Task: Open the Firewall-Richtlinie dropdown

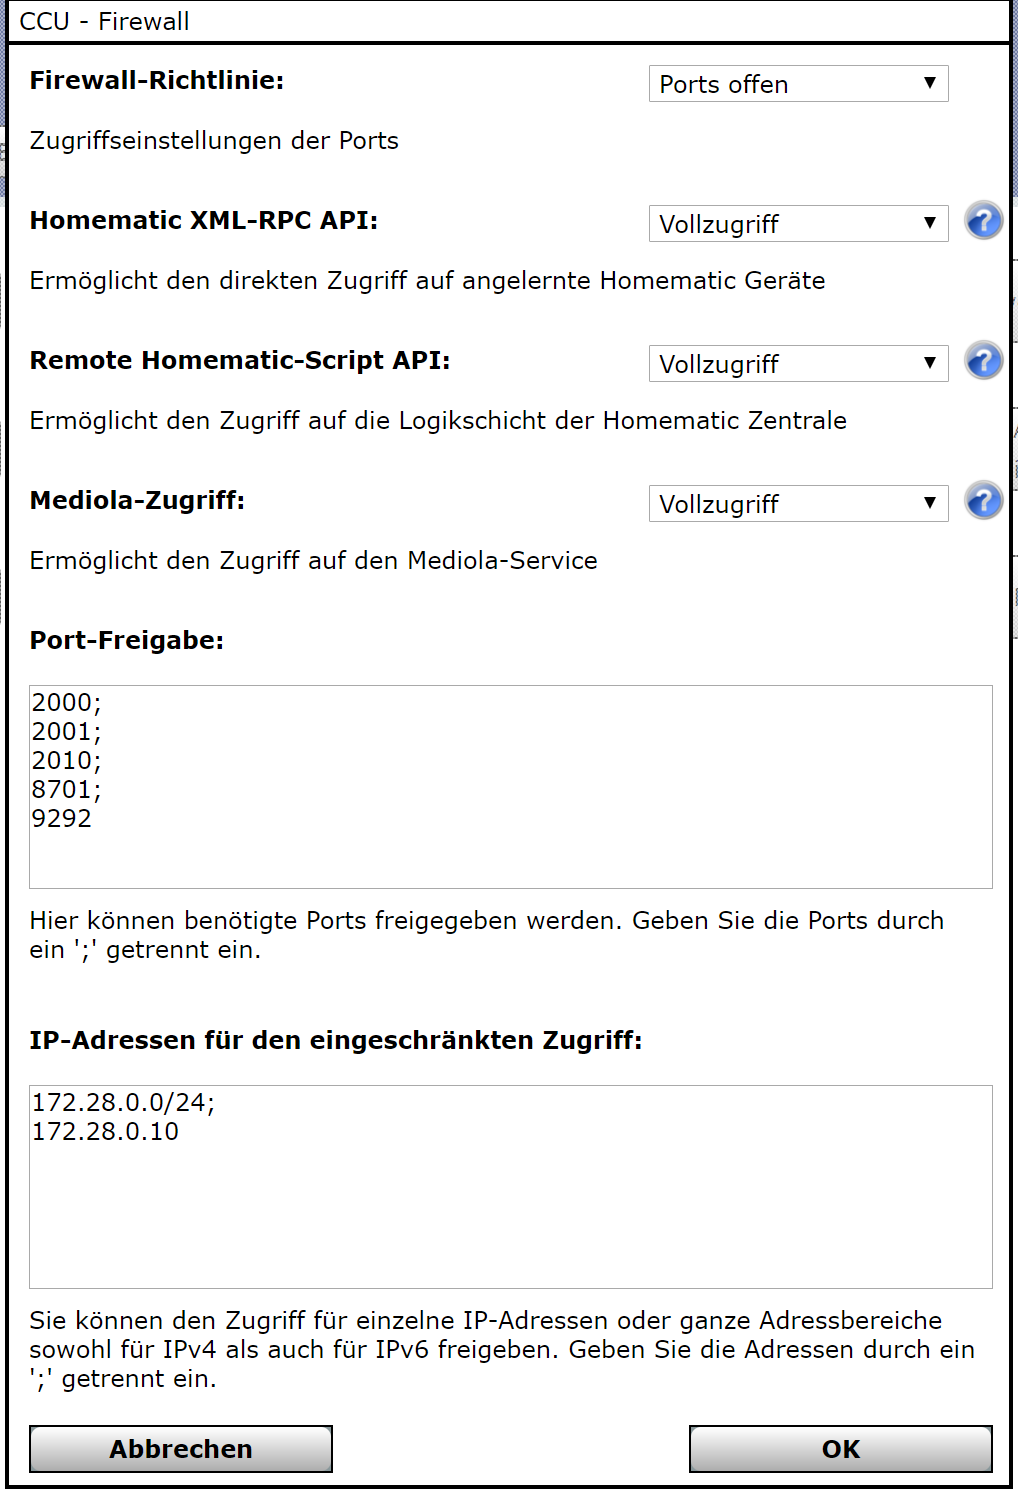Action: [x=798, y=84]
